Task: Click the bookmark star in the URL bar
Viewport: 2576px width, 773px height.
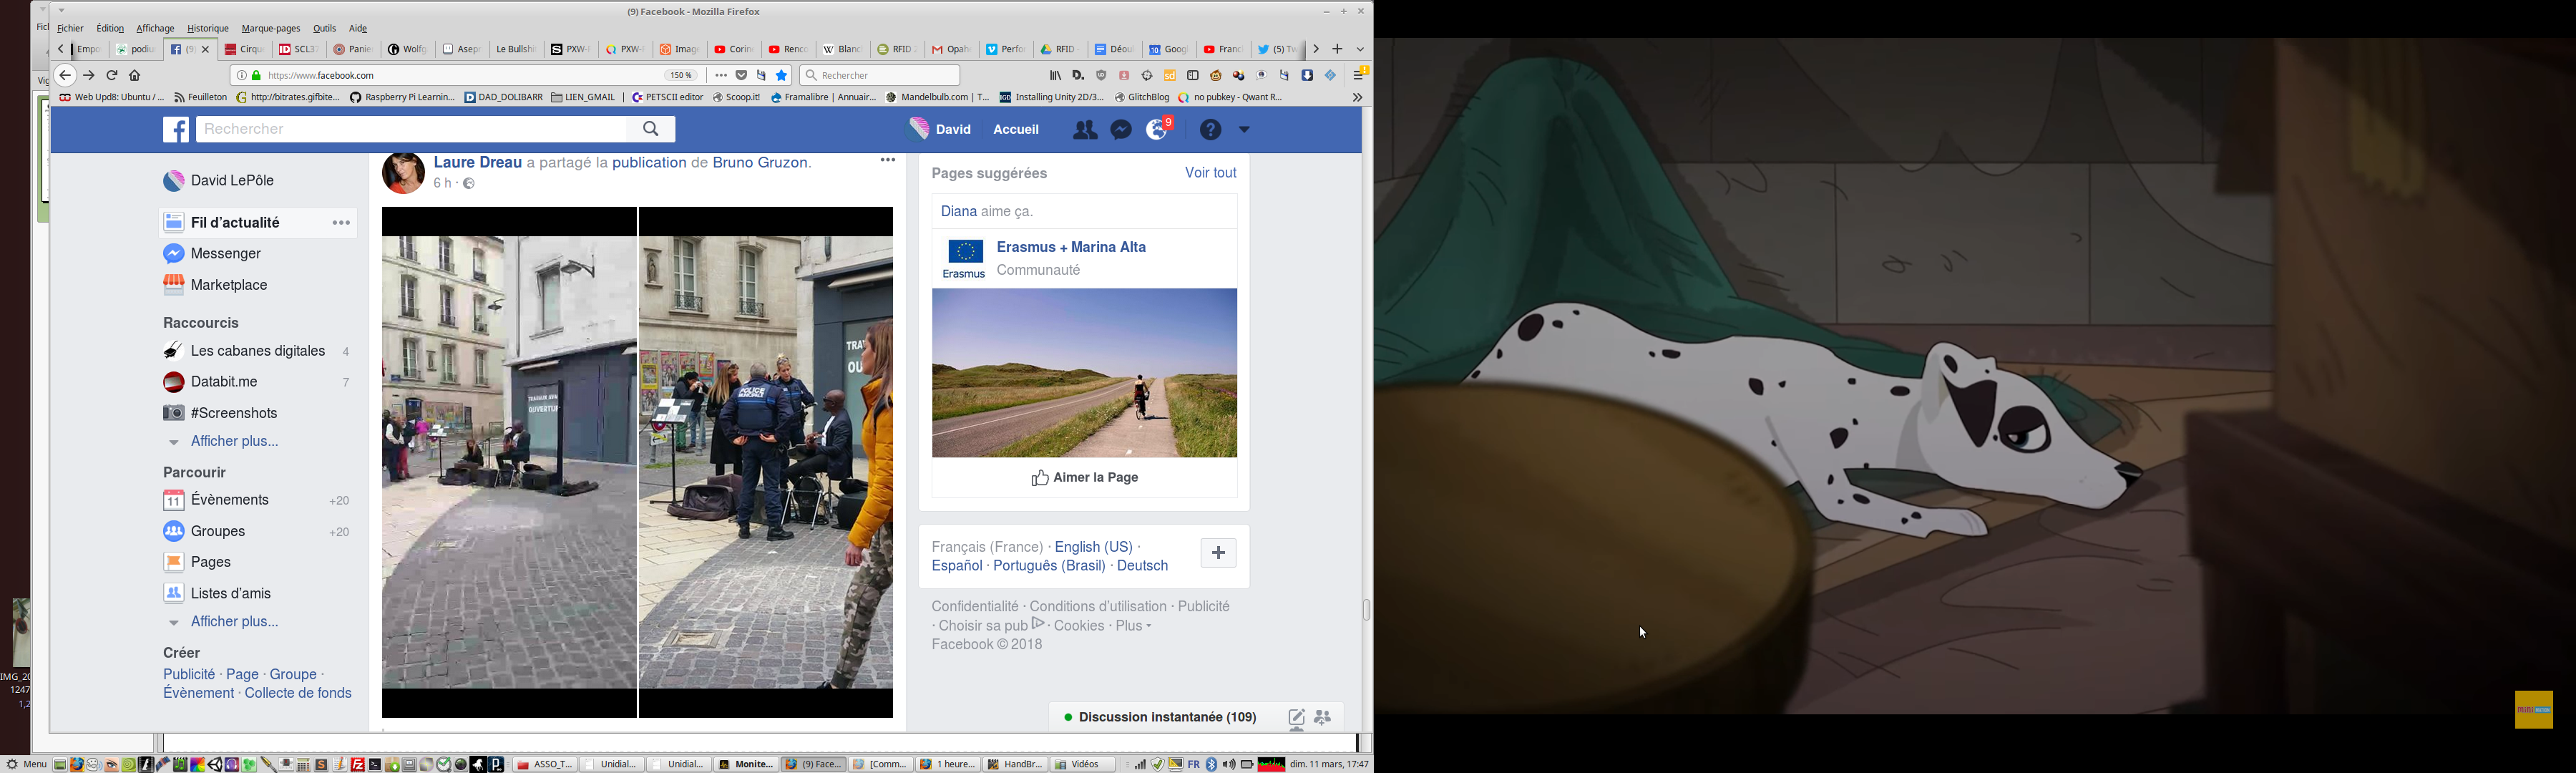Action: [782, 76]
